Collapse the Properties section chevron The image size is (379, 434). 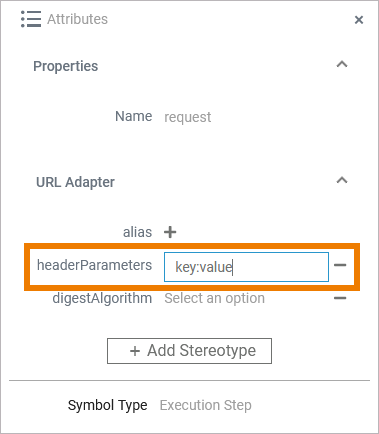tap(342, 64)
